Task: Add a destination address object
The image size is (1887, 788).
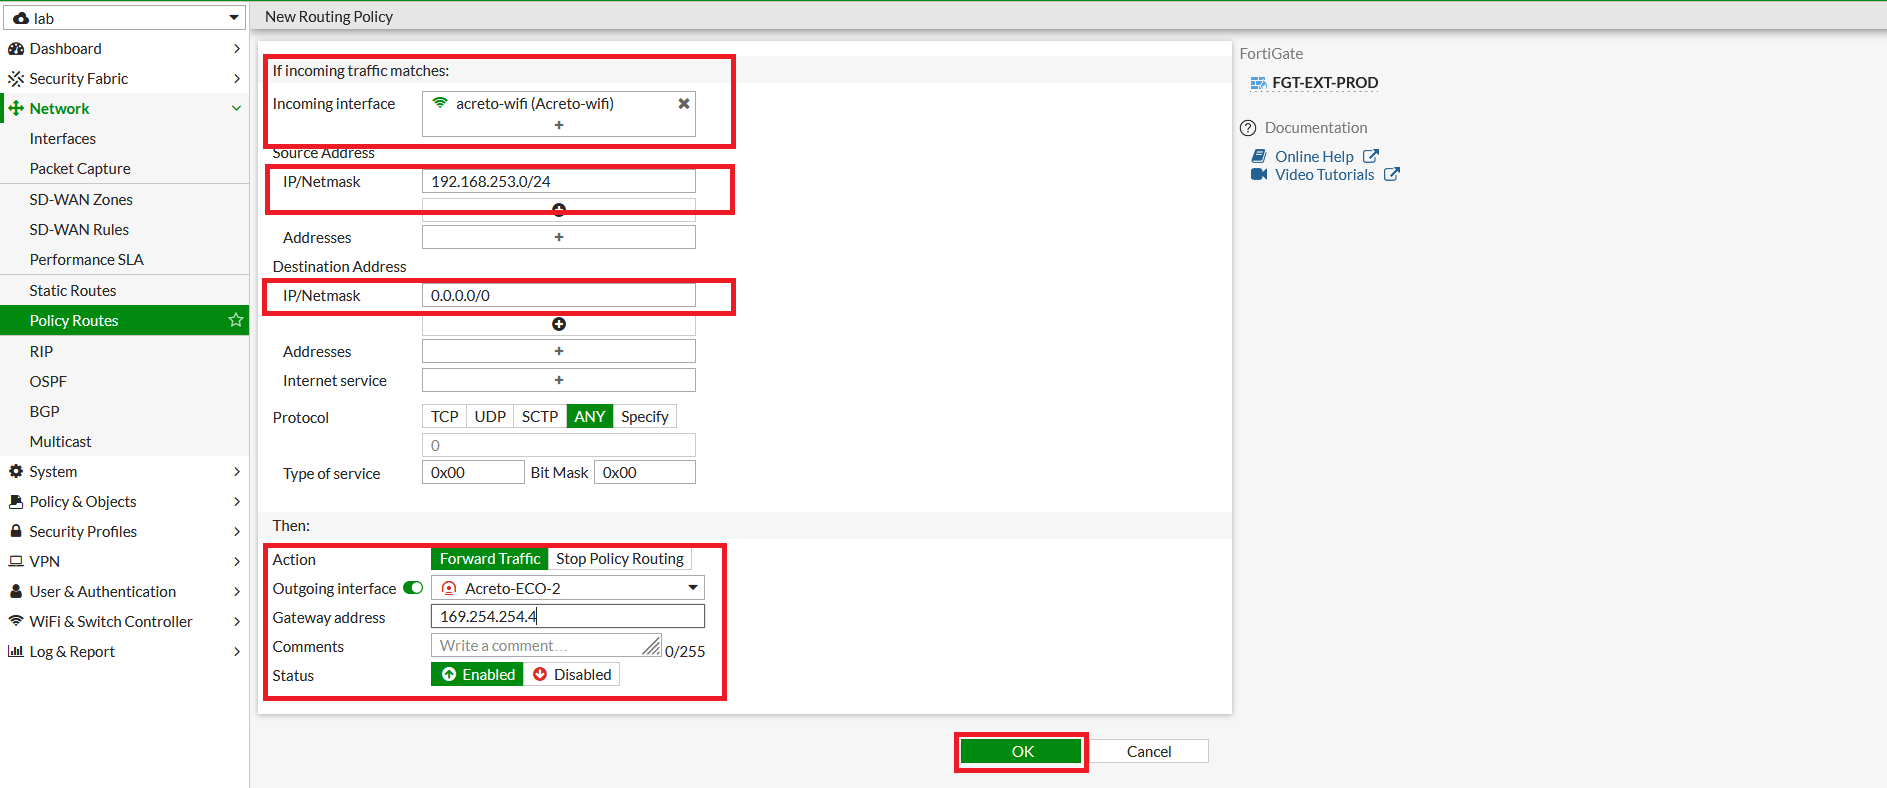Action: click(559, 351)
